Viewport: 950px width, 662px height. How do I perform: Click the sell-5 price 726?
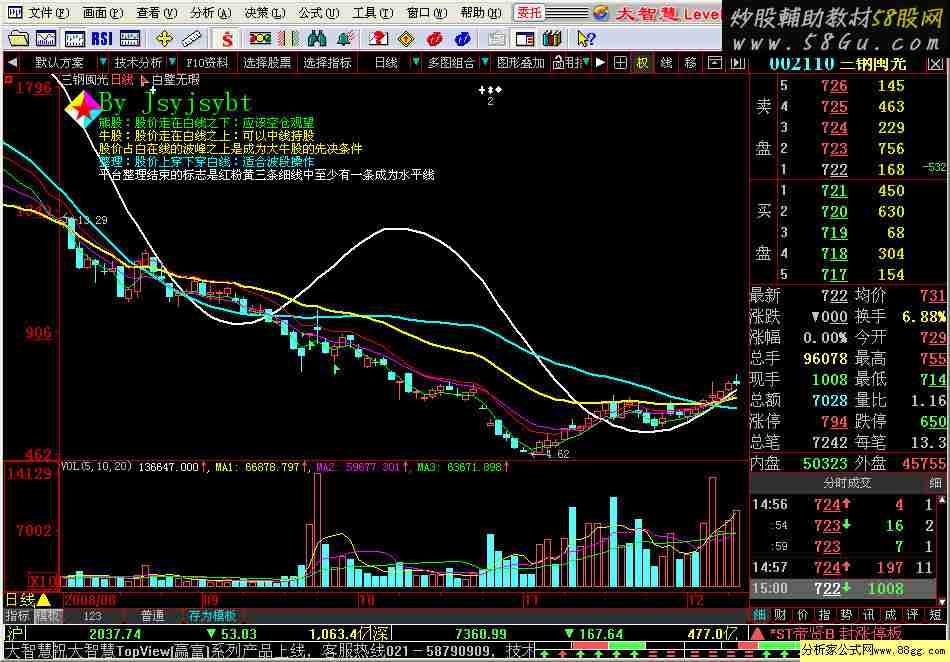click(x=834, y=86)
